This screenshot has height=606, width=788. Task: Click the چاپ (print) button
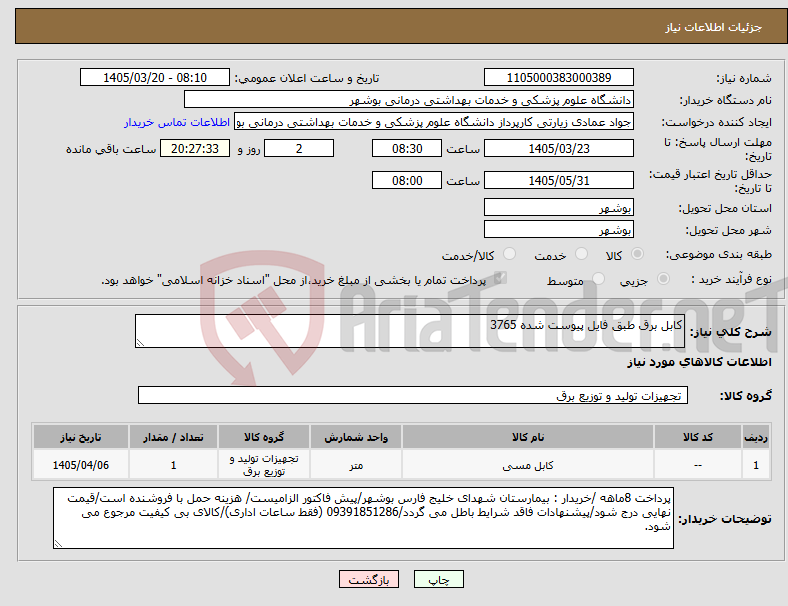tap(438, 579)
